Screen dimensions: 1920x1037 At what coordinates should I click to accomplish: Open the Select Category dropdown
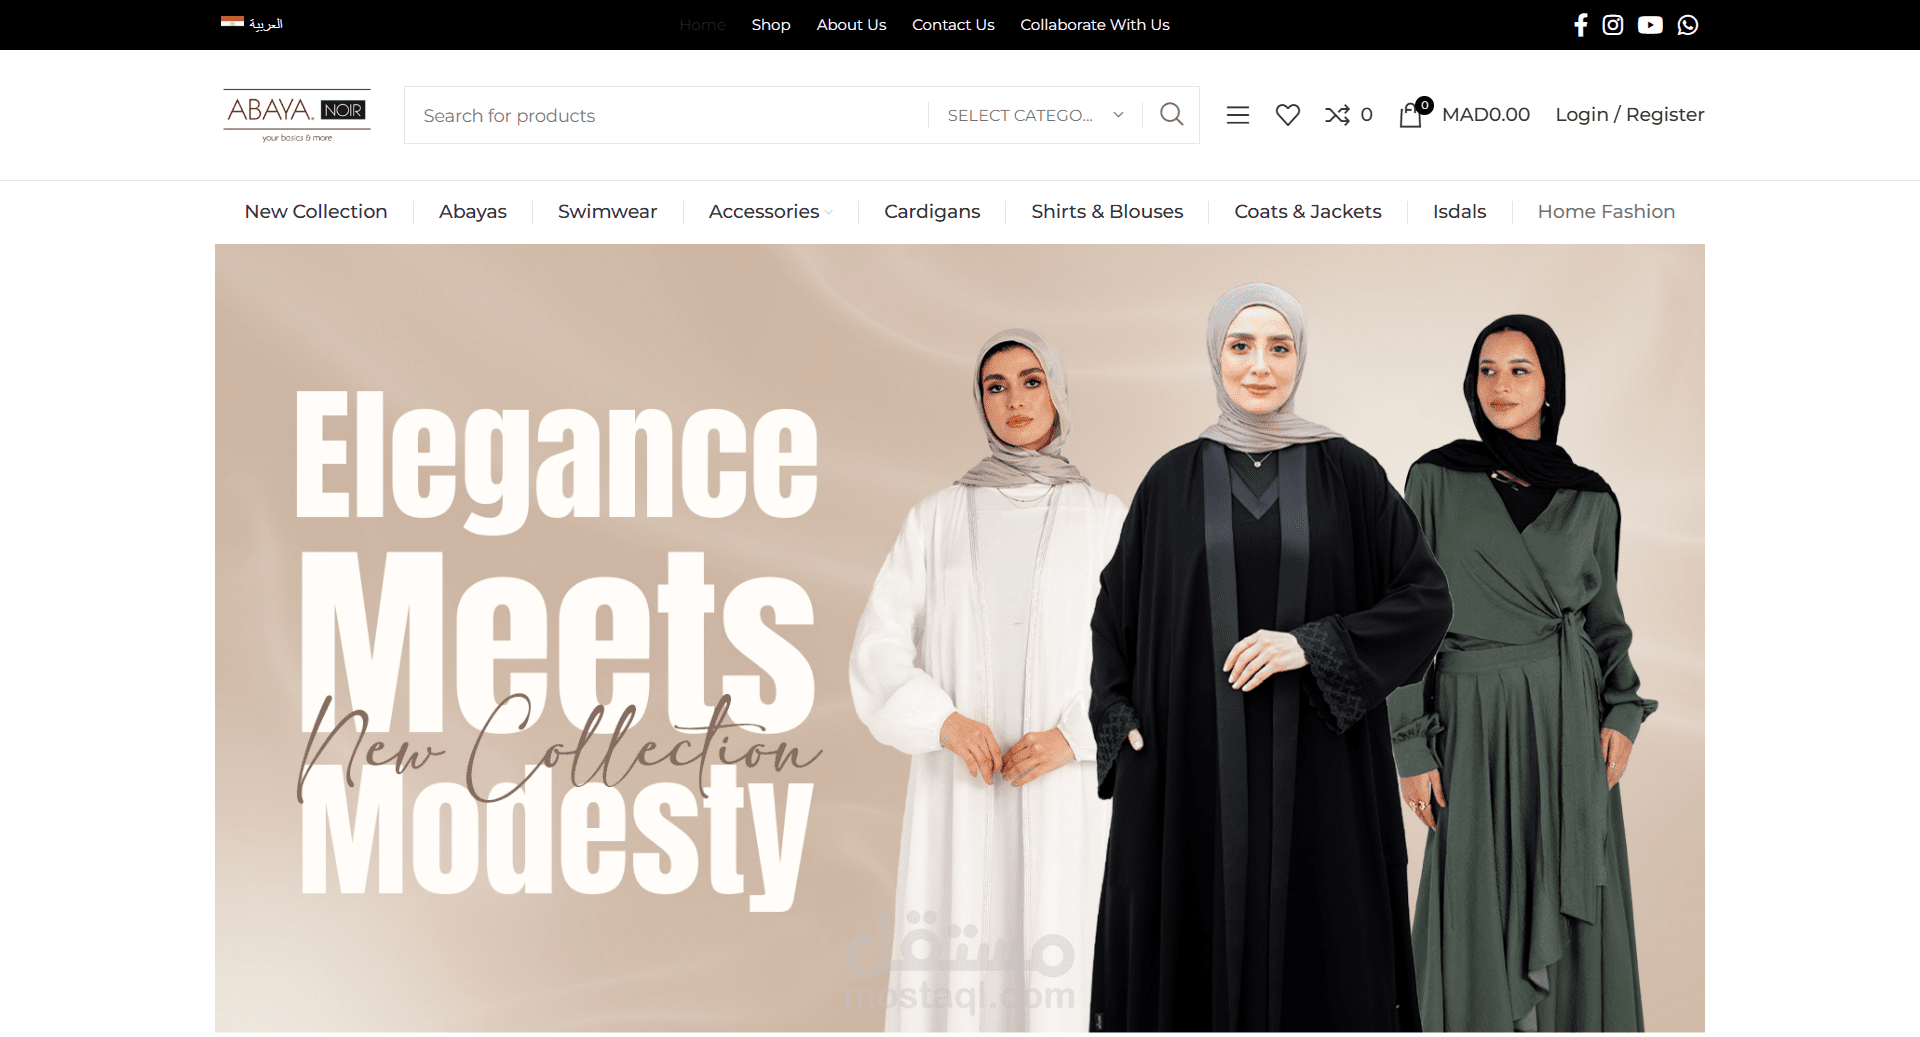[x=1035, y=115]
